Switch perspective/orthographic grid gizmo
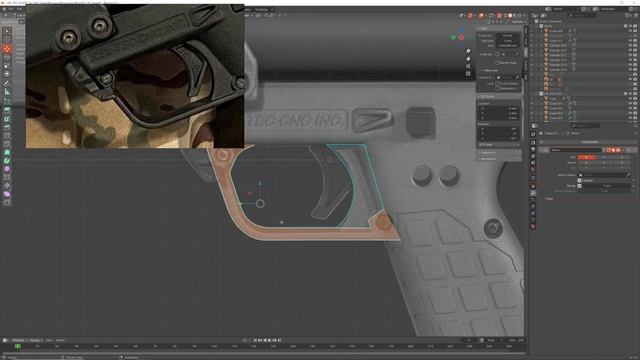The height and width of the screenshot is (360, 640). (468, 73)
